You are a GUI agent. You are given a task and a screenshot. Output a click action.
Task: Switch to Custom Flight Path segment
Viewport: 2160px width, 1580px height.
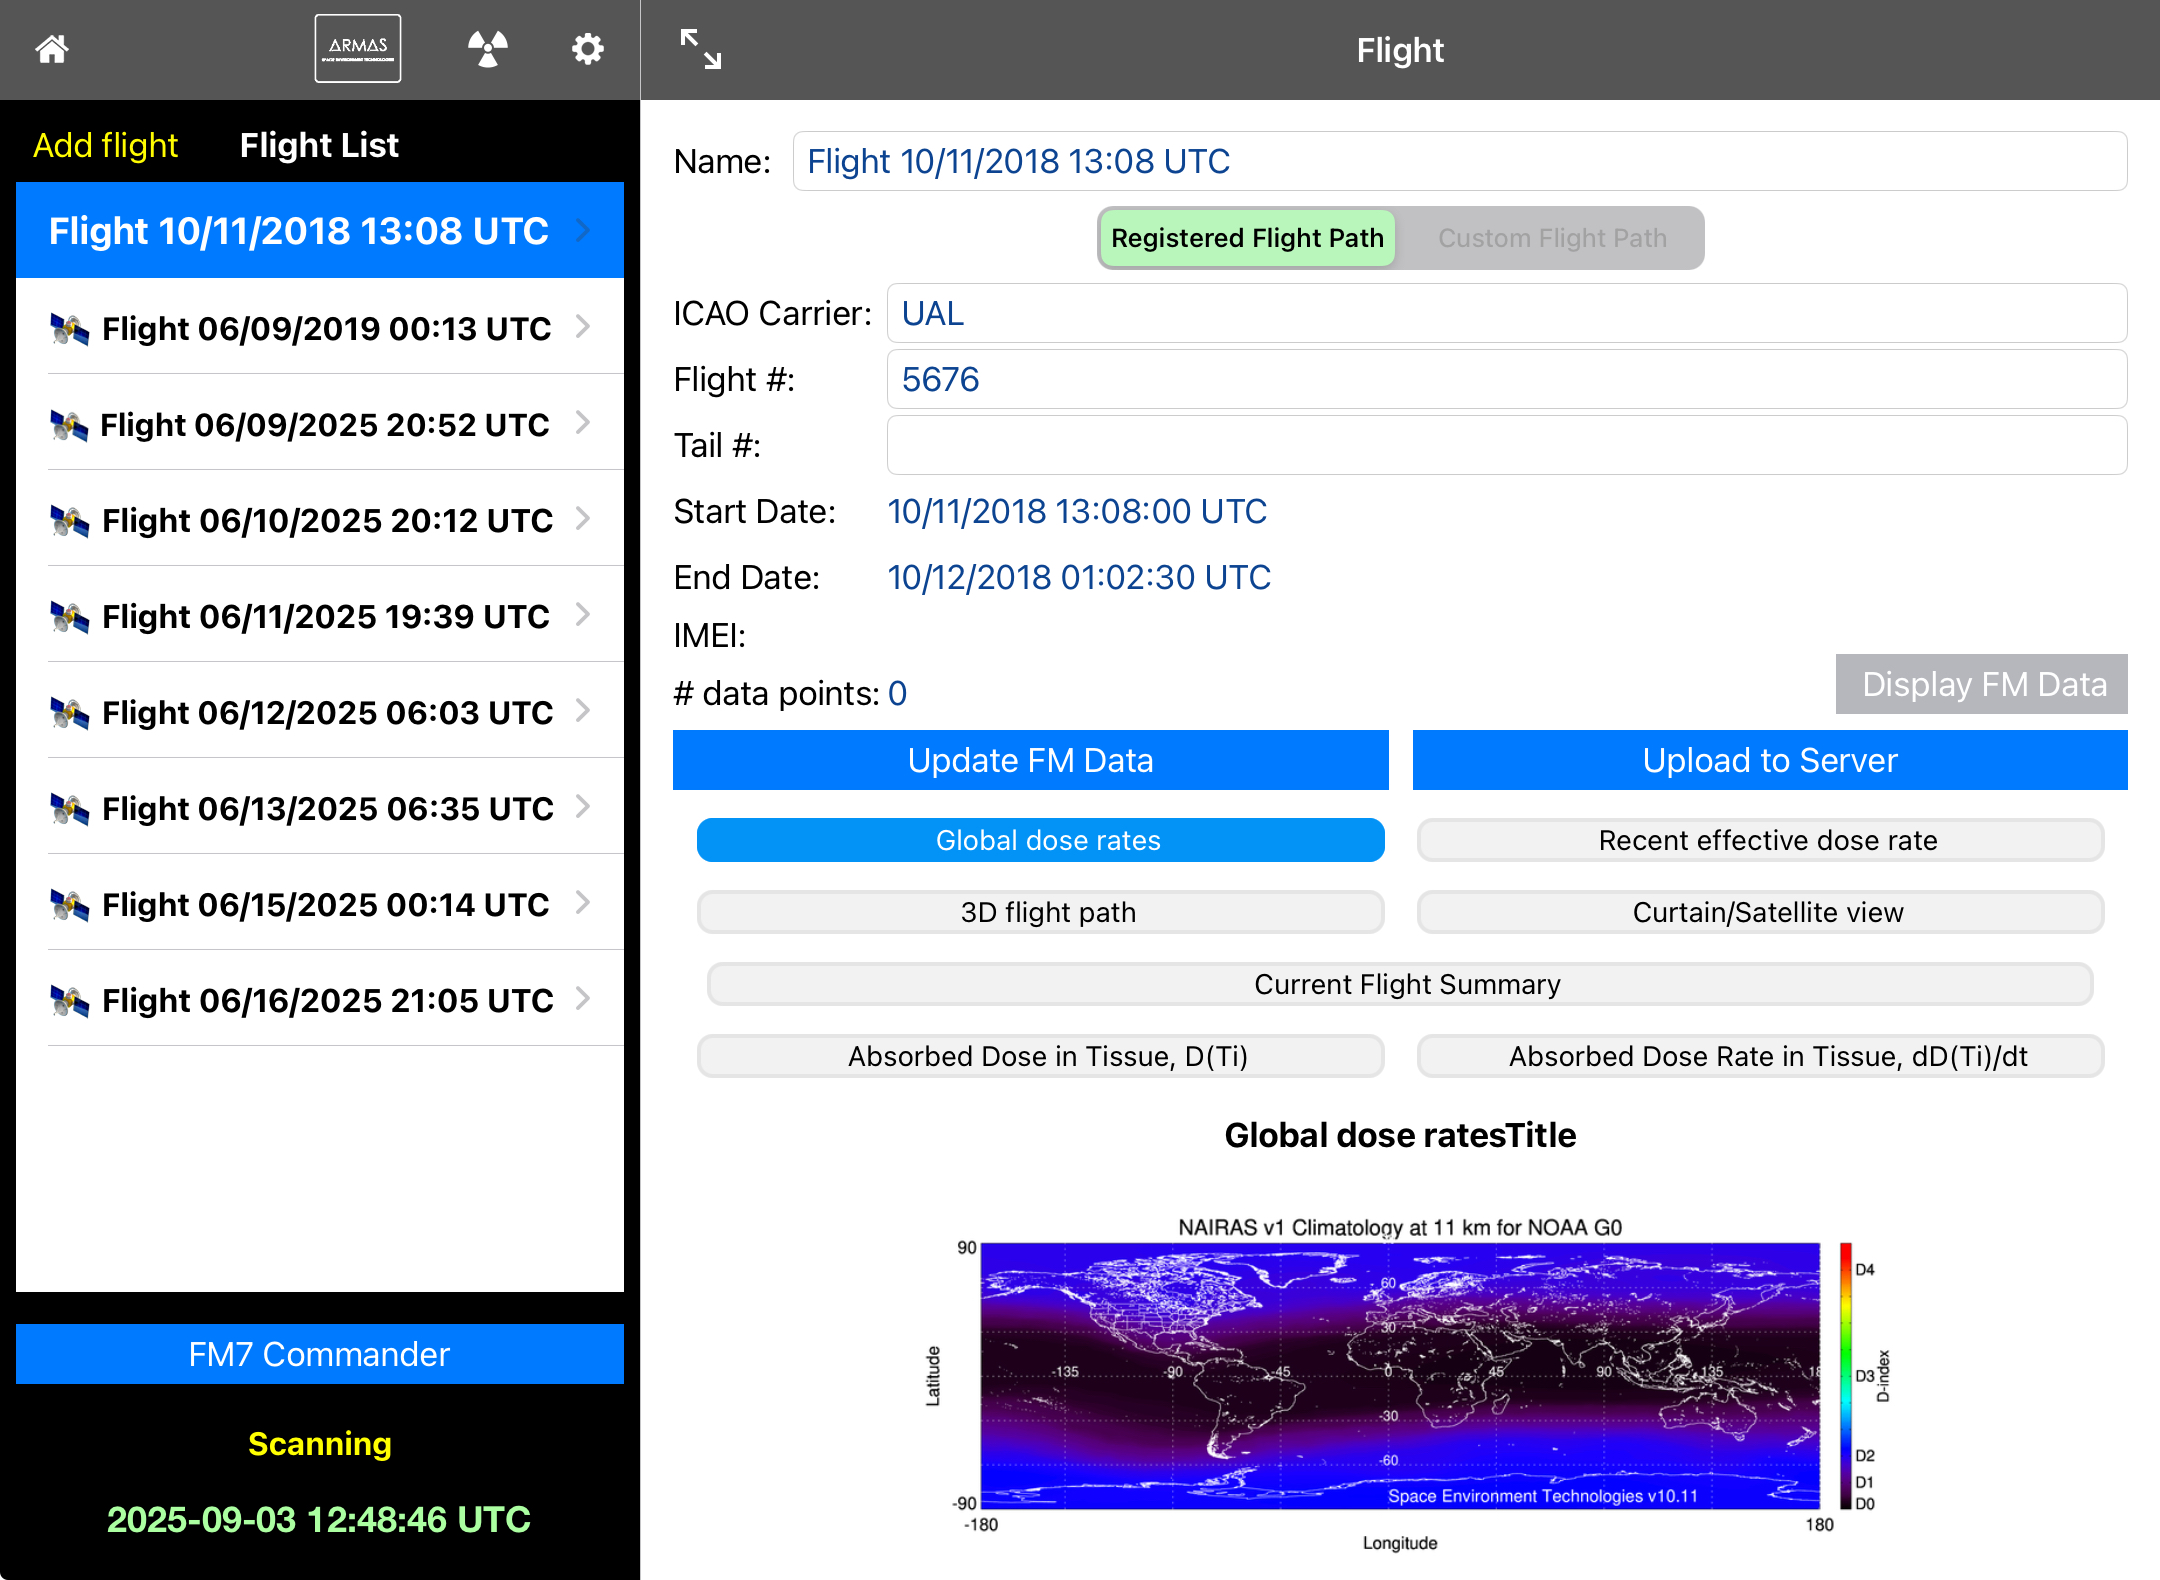click(x=1552, y=238)
